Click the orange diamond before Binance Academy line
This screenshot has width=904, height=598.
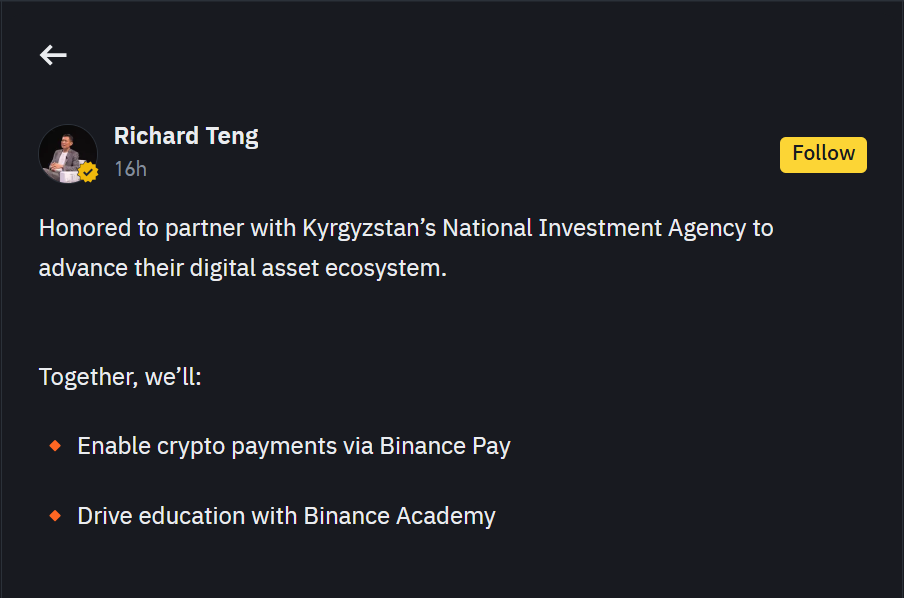55,516
